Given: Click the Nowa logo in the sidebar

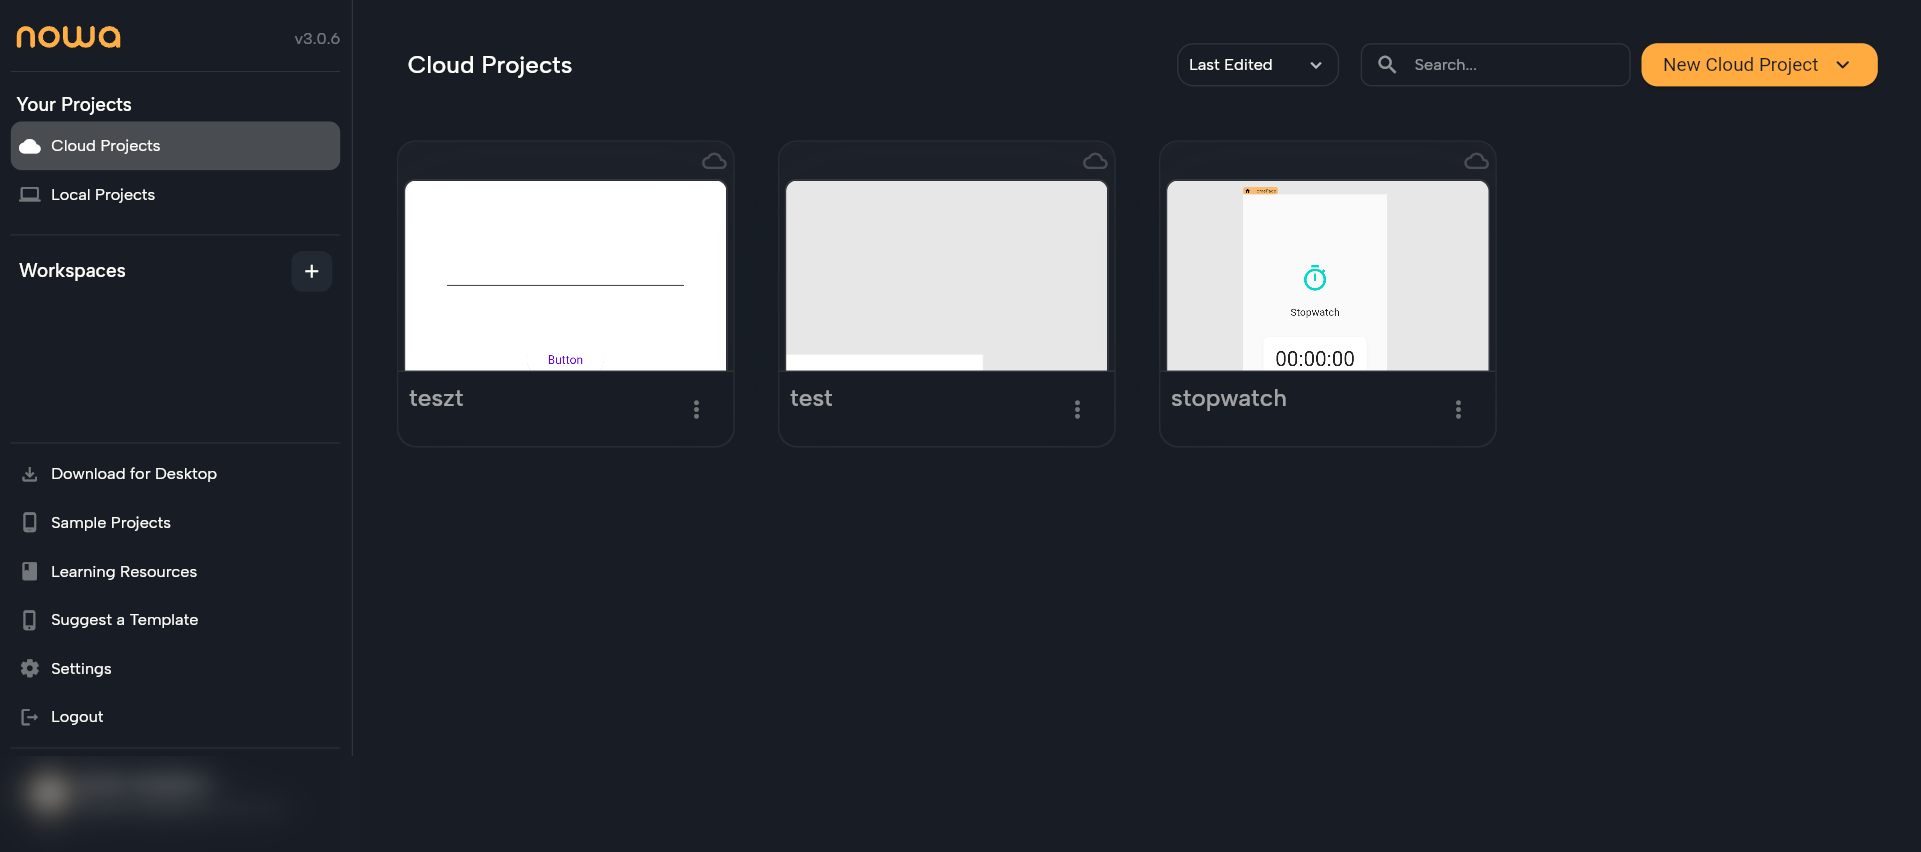Looking at the screenshot, I should pos(68,37).
